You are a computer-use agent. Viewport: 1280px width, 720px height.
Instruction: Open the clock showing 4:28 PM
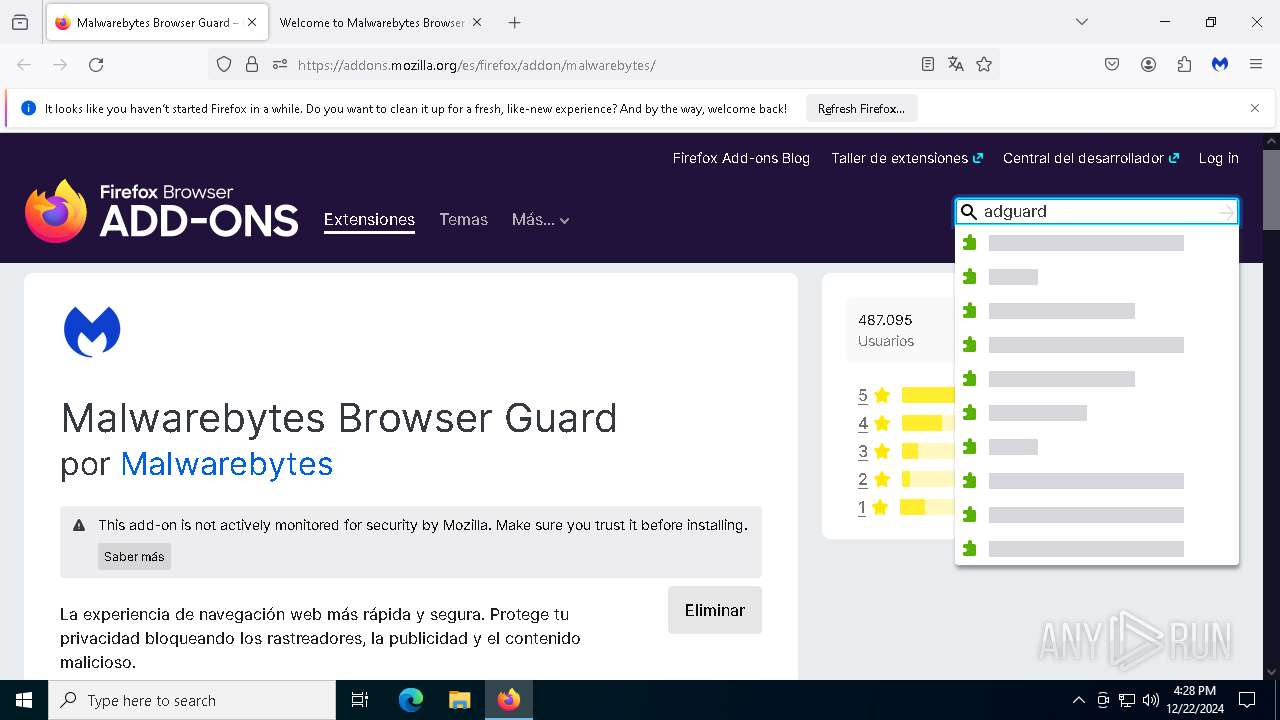(x=1194, y=700)
